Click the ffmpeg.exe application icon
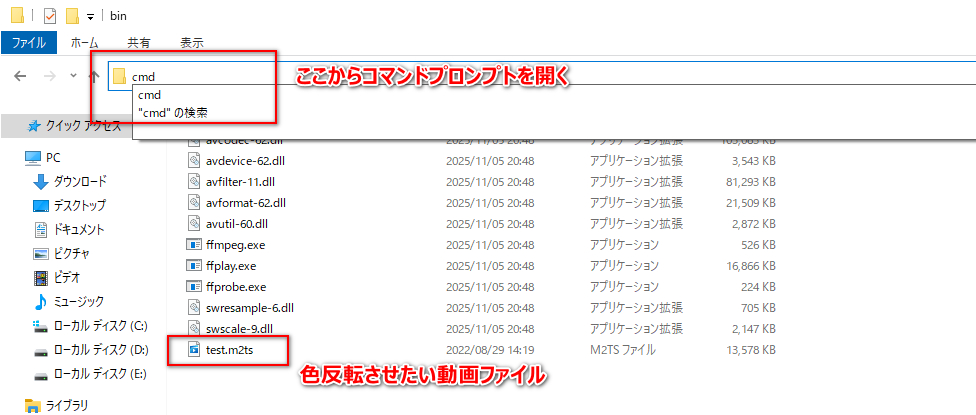 [x=194, y=245]
